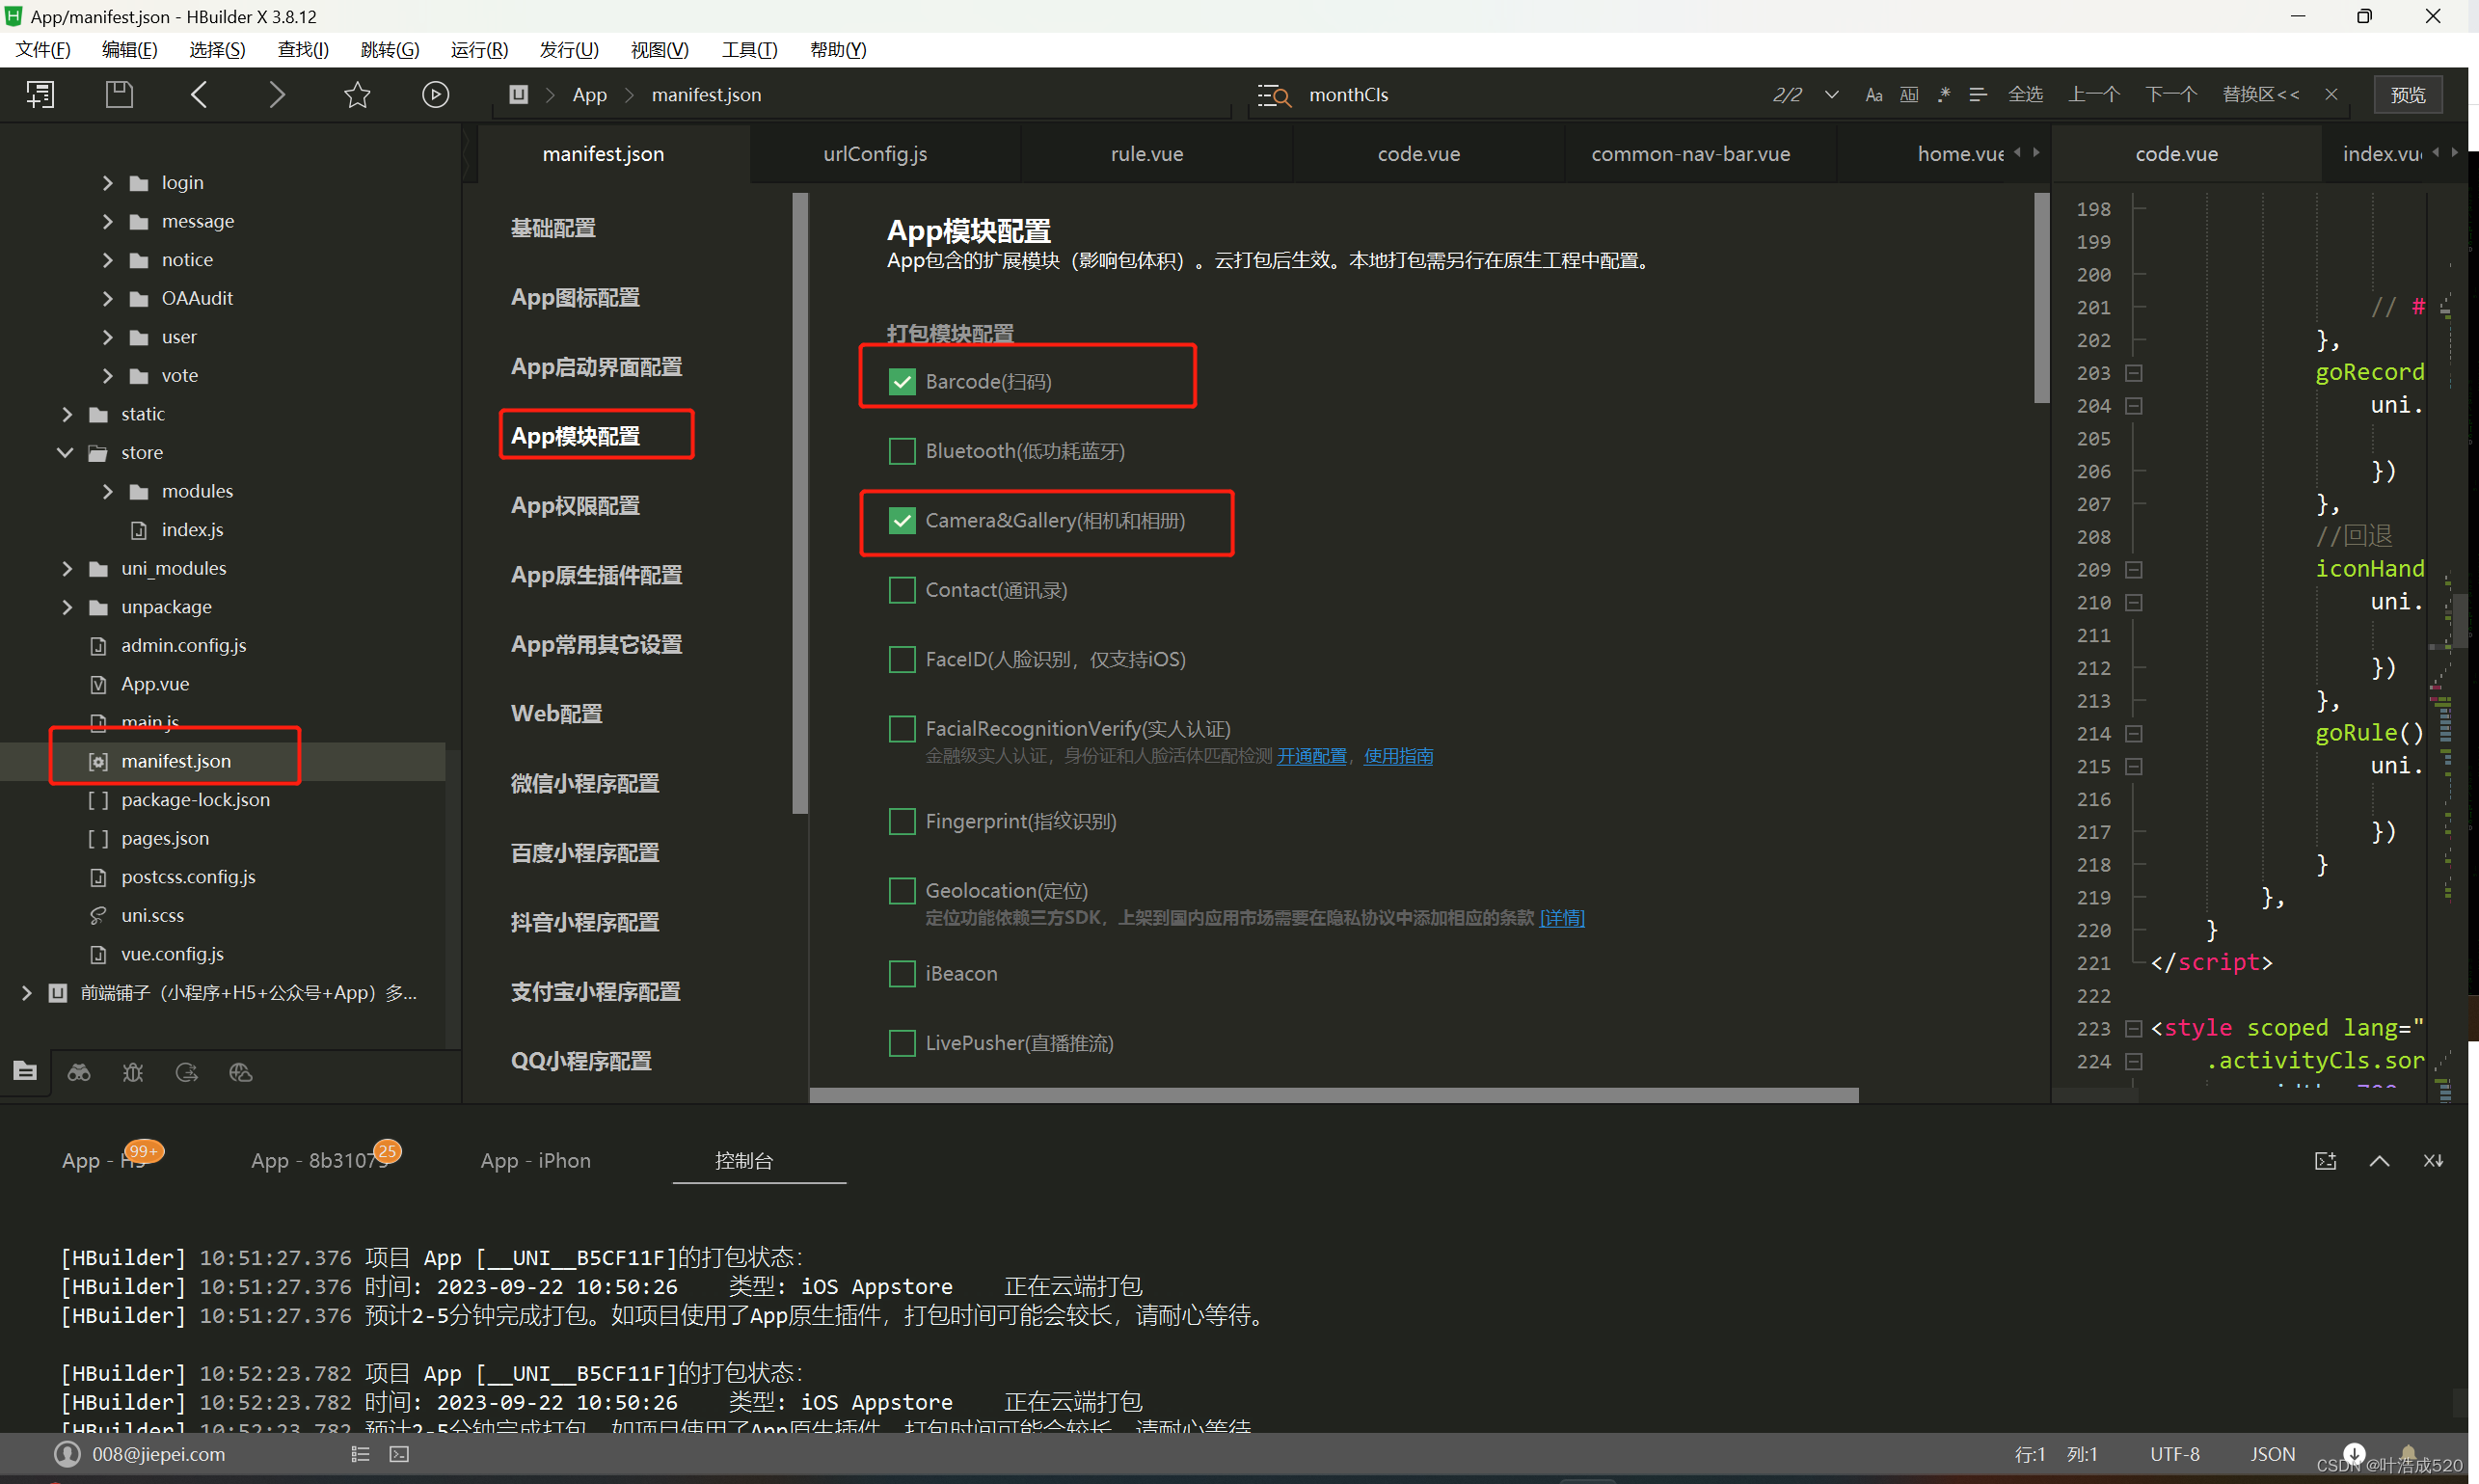Click the new file toolbar icon
This screenshot has width=2479, height=1484.
point(41,95)
